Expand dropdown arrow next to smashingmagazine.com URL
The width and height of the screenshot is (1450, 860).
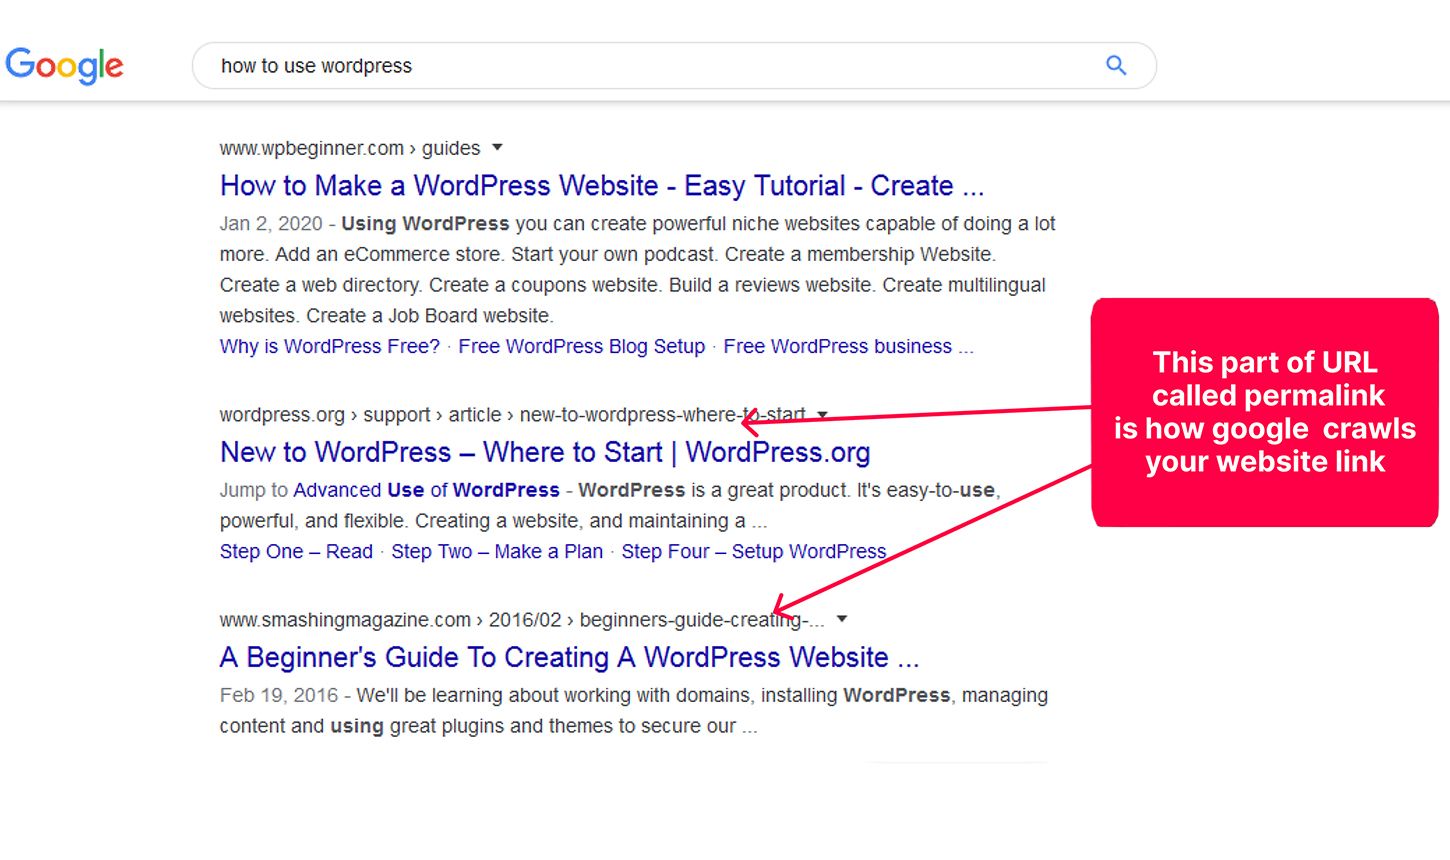coord(842,619)
